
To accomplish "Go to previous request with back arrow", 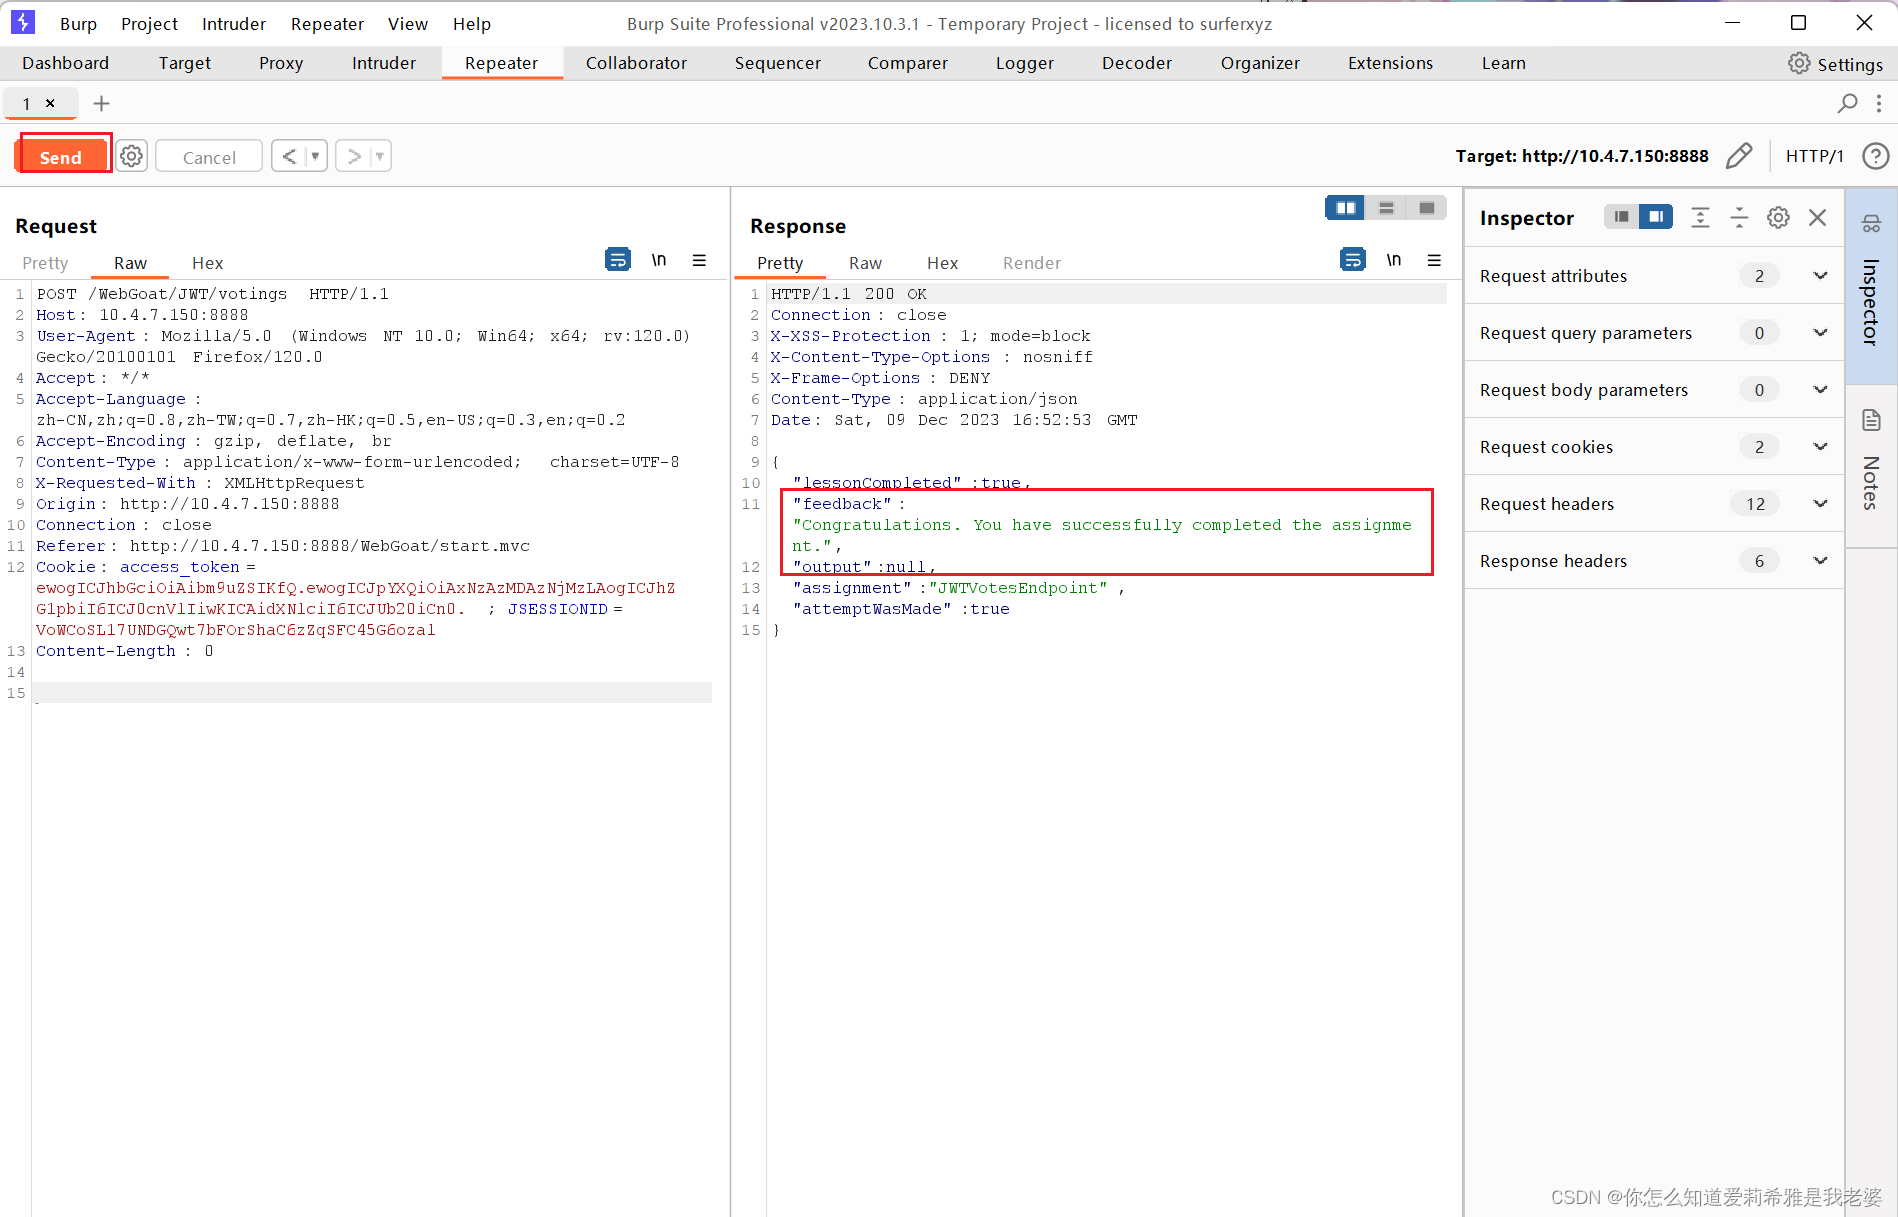I will (289, 156).
